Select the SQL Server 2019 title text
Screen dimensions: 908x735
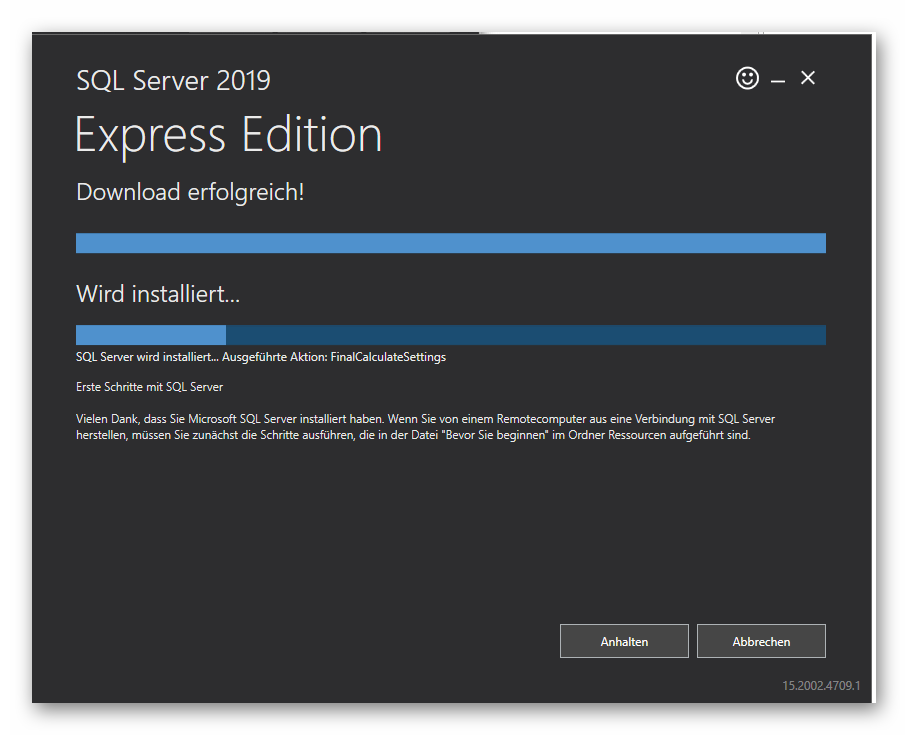click(x=173, y=80)
